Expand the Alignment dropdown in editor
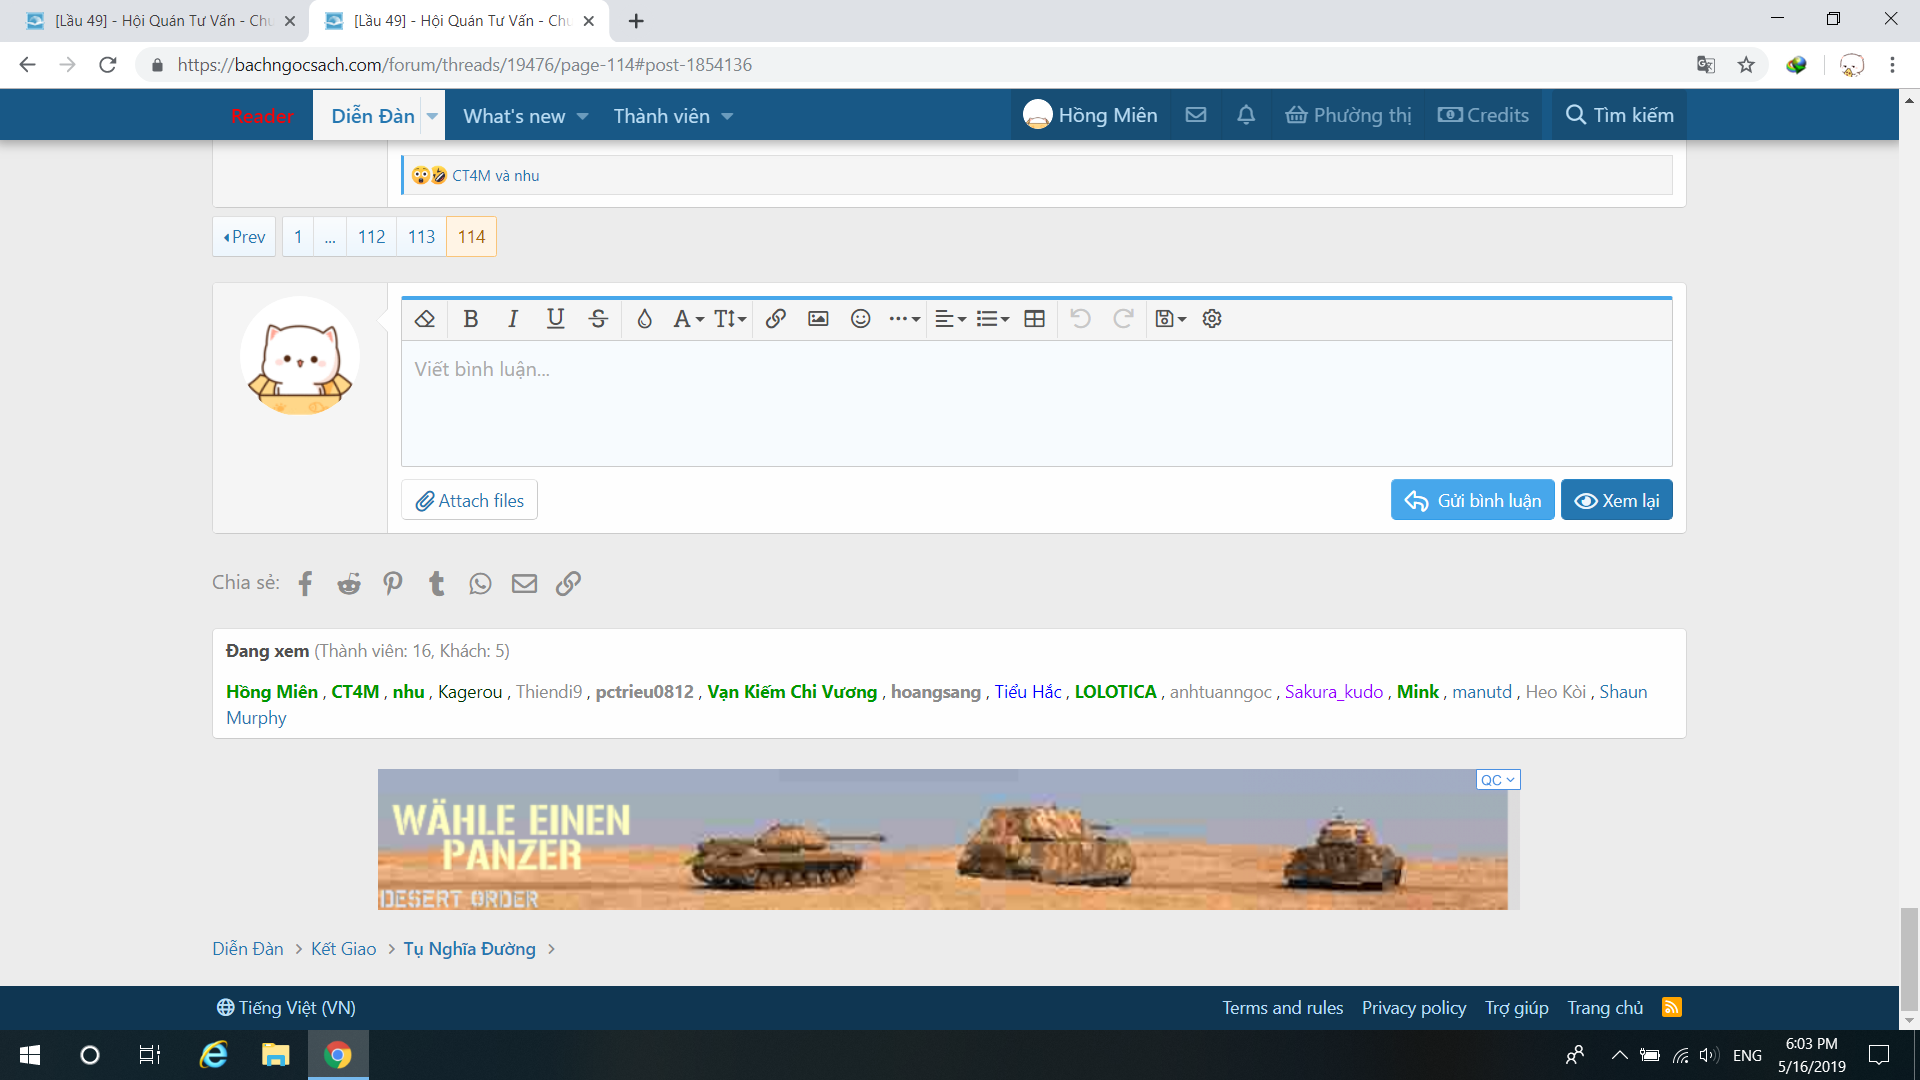The image size is (1920, 1080). tap(950, 319)
